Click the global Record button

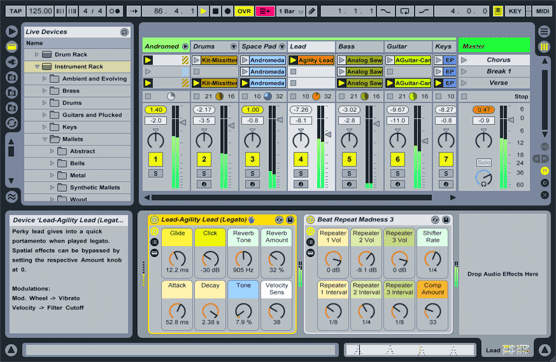pos(227,11)
